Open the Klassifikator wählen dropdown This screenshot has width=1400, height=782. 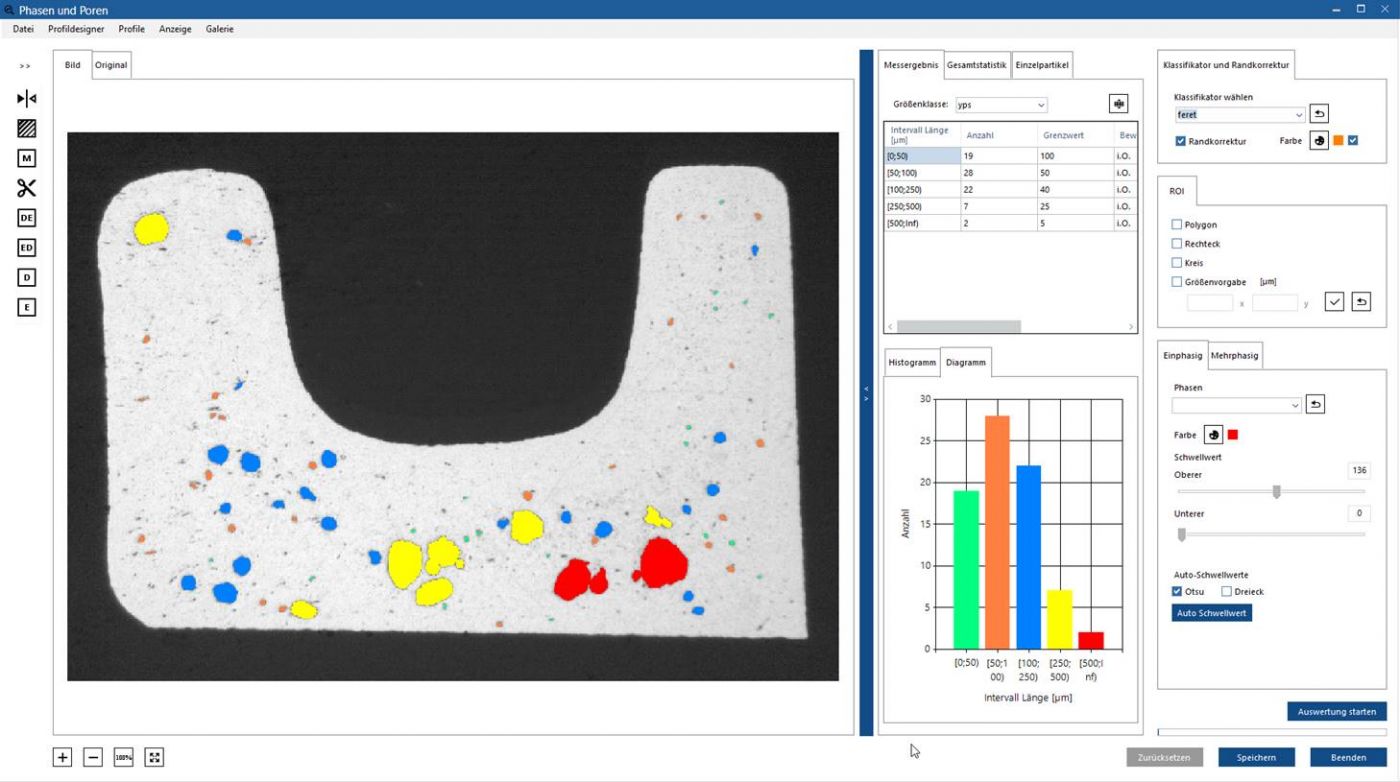point(1240,115)
